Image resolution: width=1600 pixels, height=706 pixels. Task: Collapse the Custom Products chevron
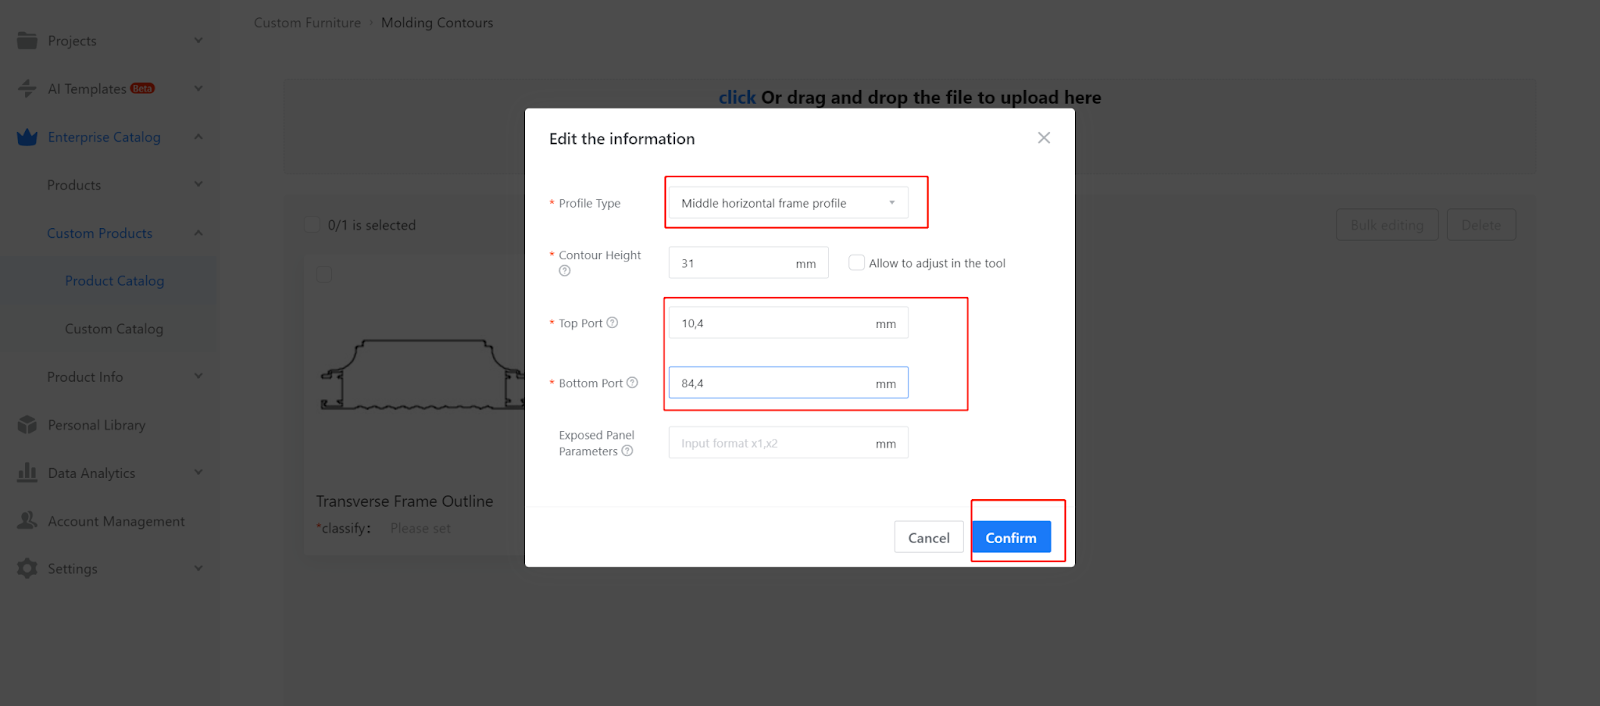(x=198, y=233)
